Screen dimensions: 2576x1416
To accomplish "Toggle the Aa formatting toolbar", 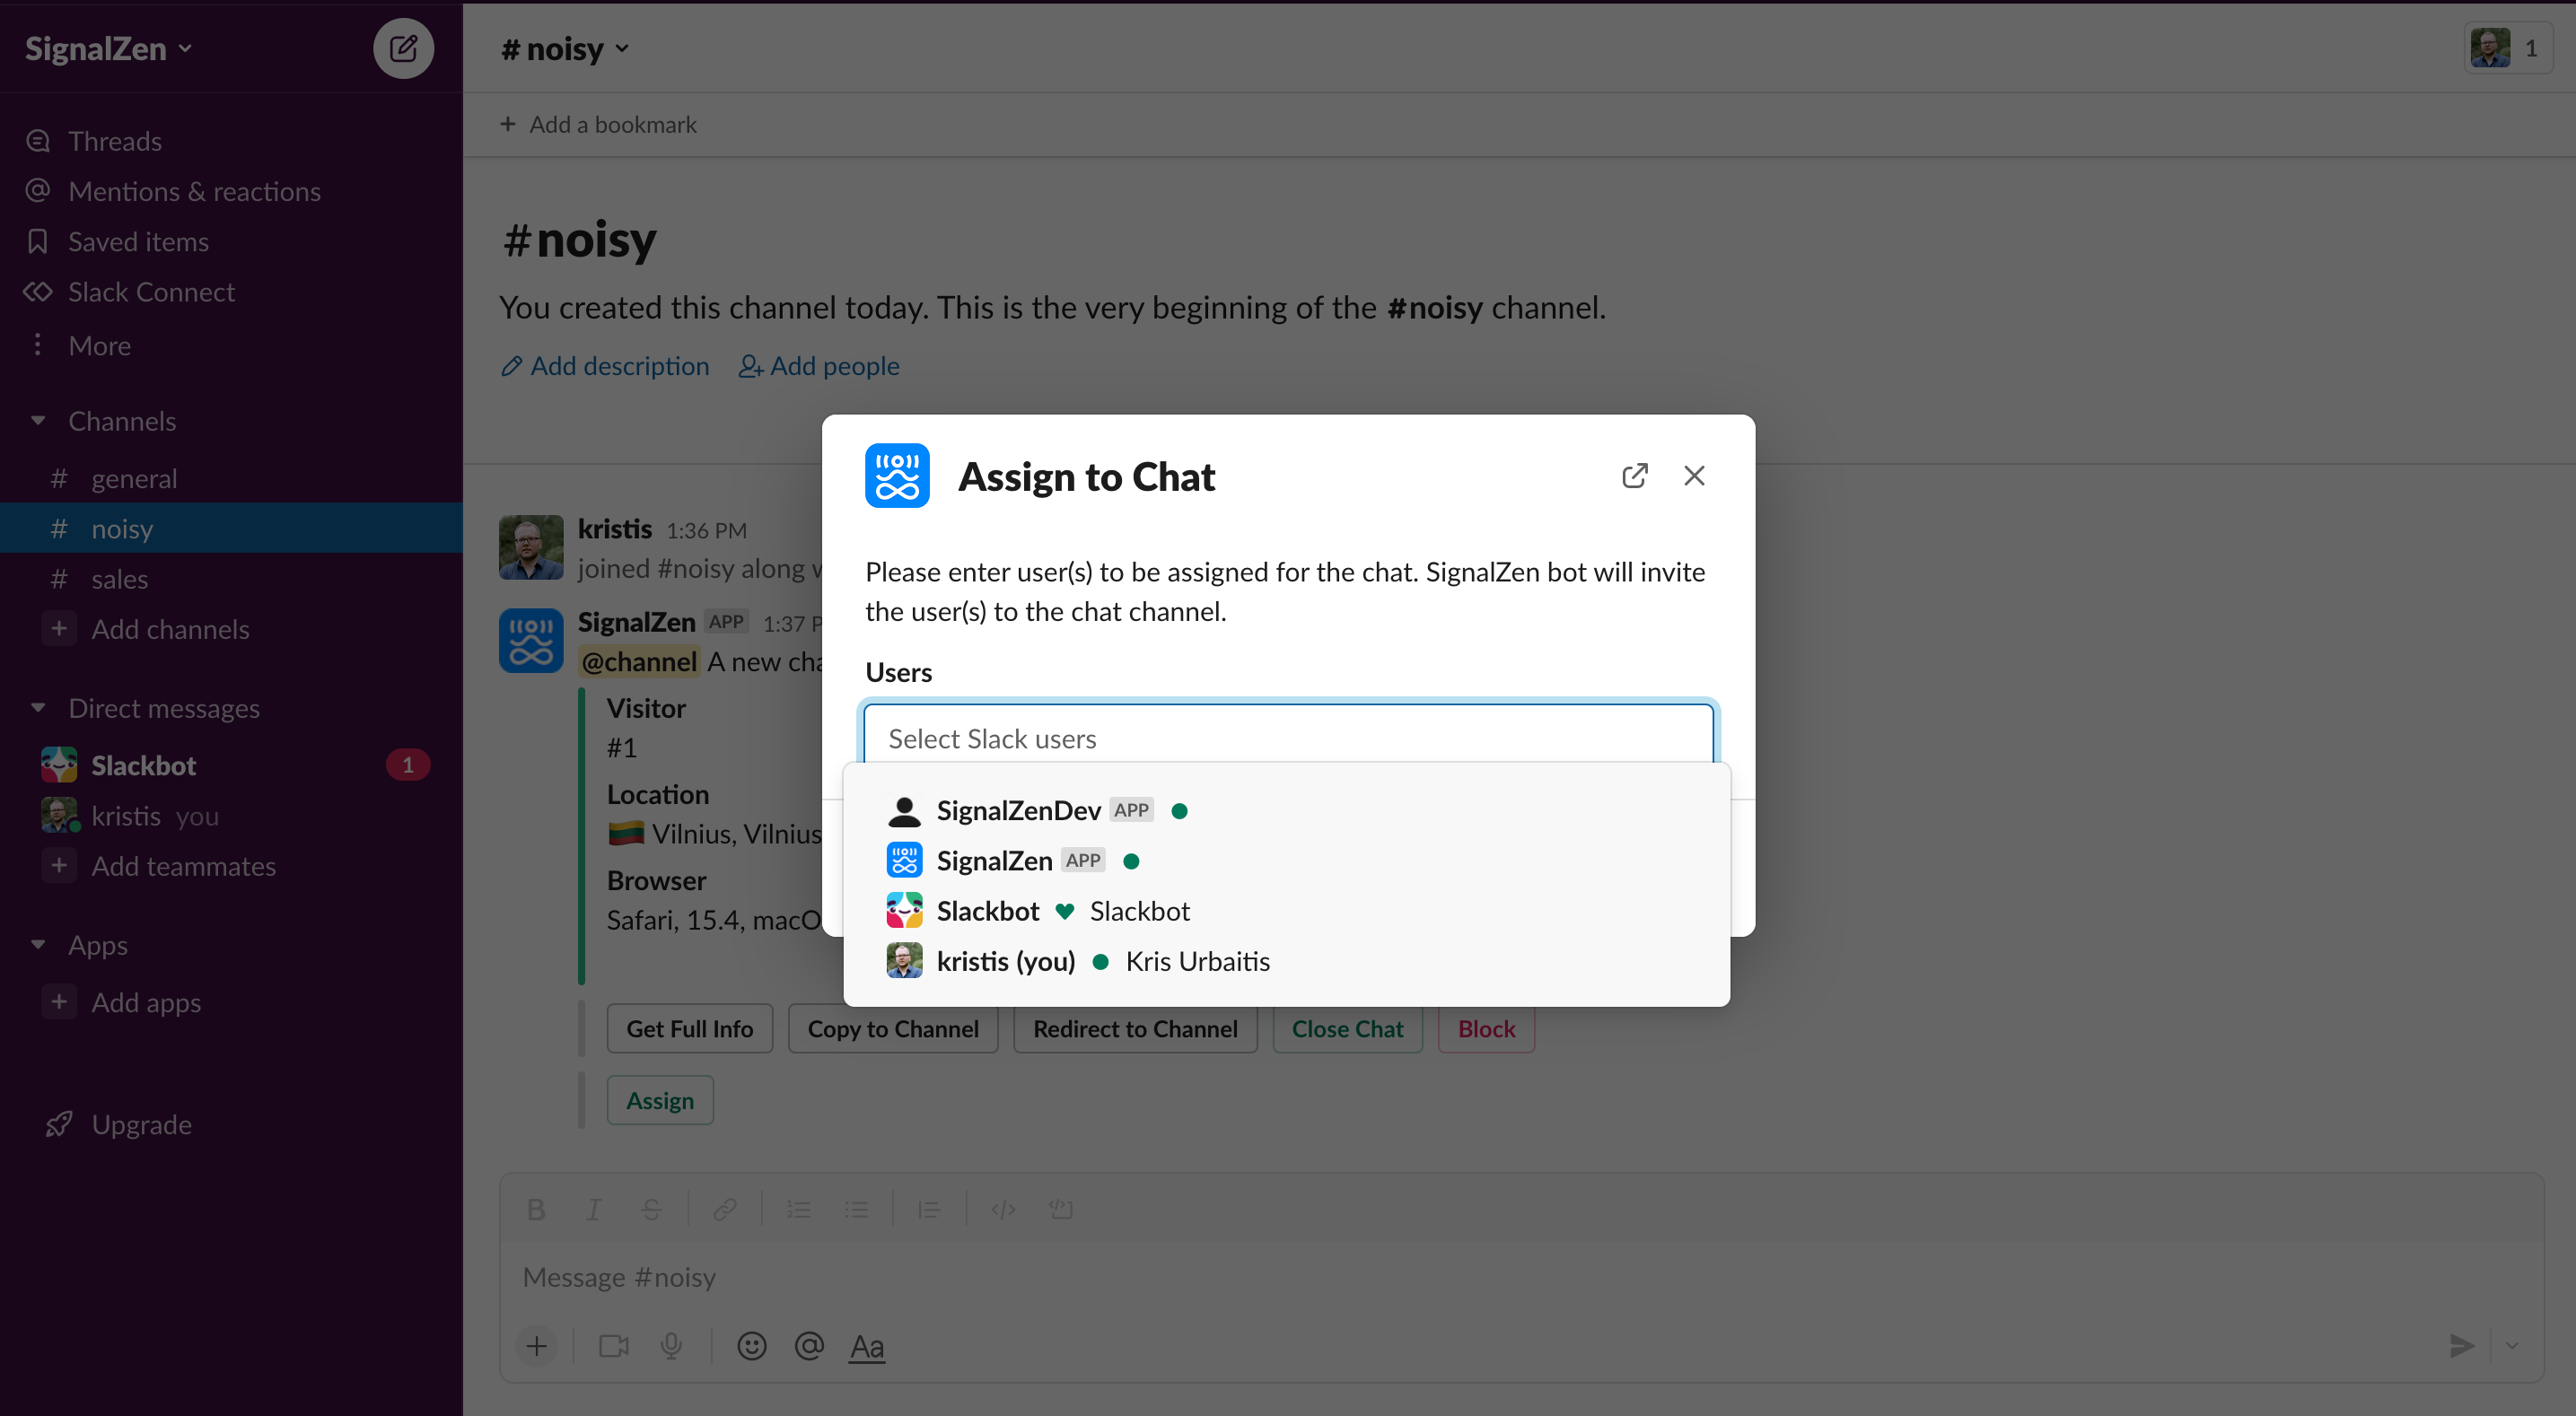I will tap(867, 1346).
